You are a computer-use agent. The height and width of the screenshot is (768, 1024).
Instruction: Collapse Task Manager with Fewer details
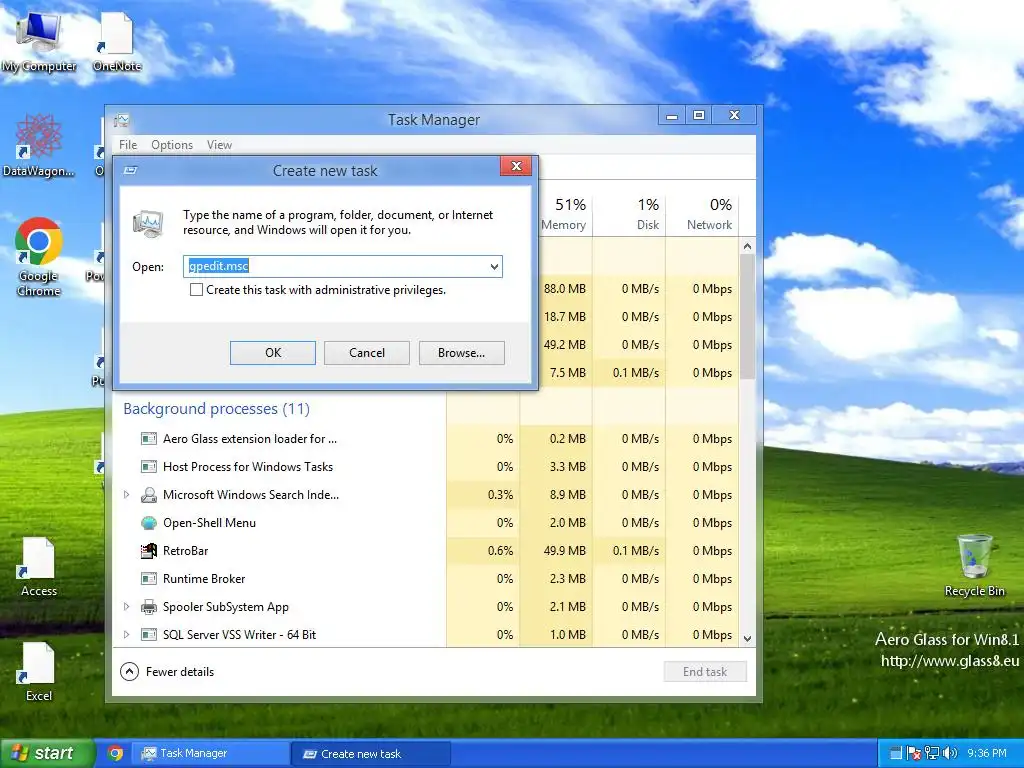click(167, 671)
